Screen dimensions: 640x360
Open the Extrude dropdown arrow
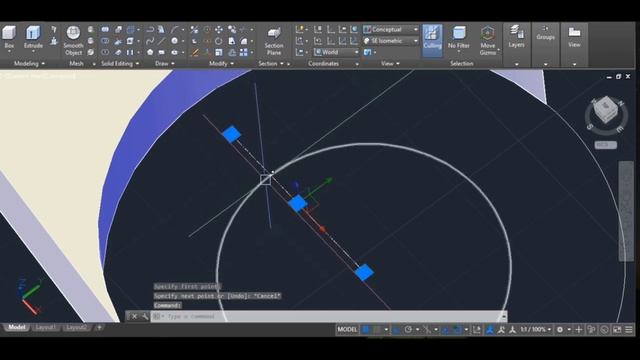[x=33, y=51]
